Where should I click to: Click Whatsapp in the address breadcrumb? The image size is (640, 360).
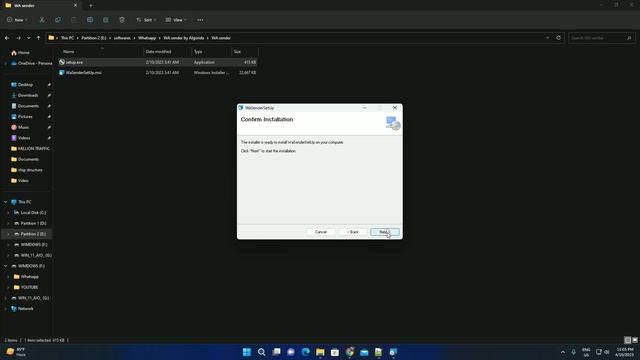pos(147,38)
